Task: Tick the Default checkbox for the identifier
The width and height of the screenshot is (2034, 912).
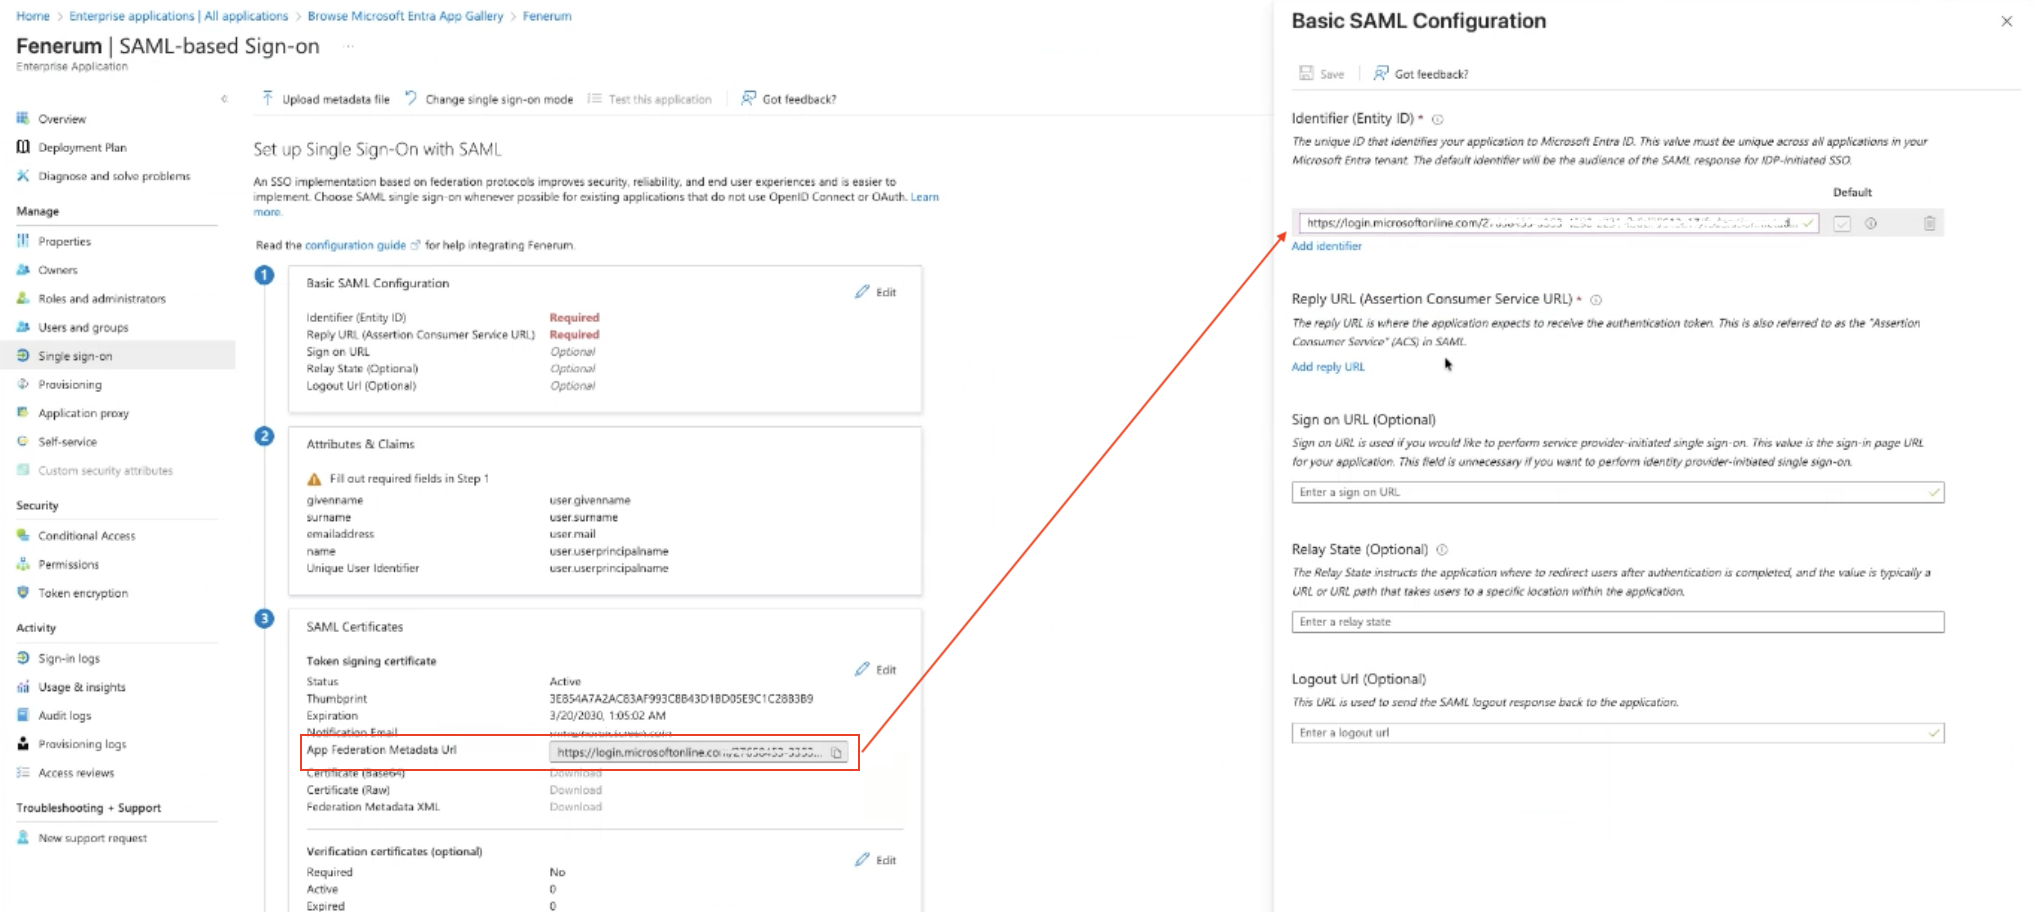Action: [x=1842, y=224]
